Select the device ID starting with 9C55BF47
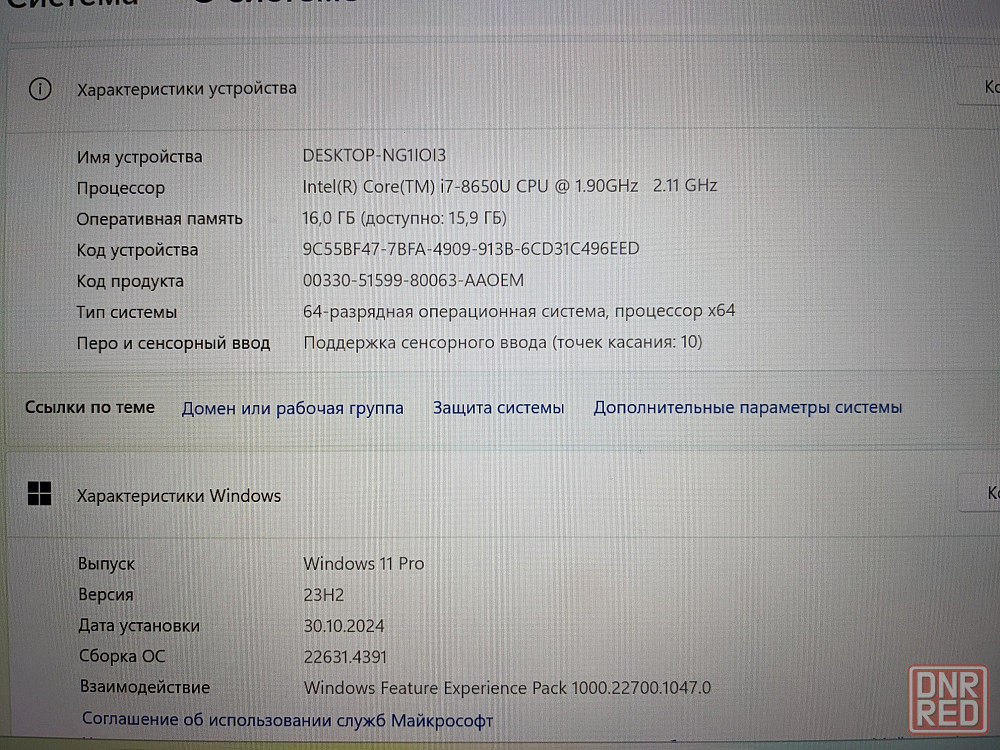Viewport: 1000px width, 750px height. (x=471, y=249)
